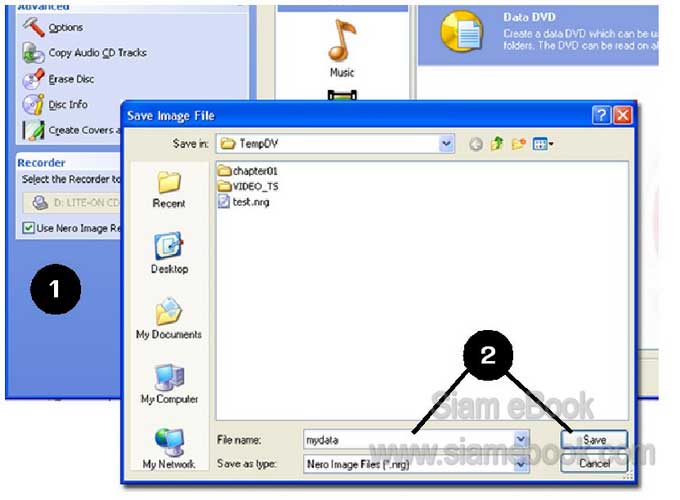Click the Options text link
The image size is (680, 500).
pos(65,27)
